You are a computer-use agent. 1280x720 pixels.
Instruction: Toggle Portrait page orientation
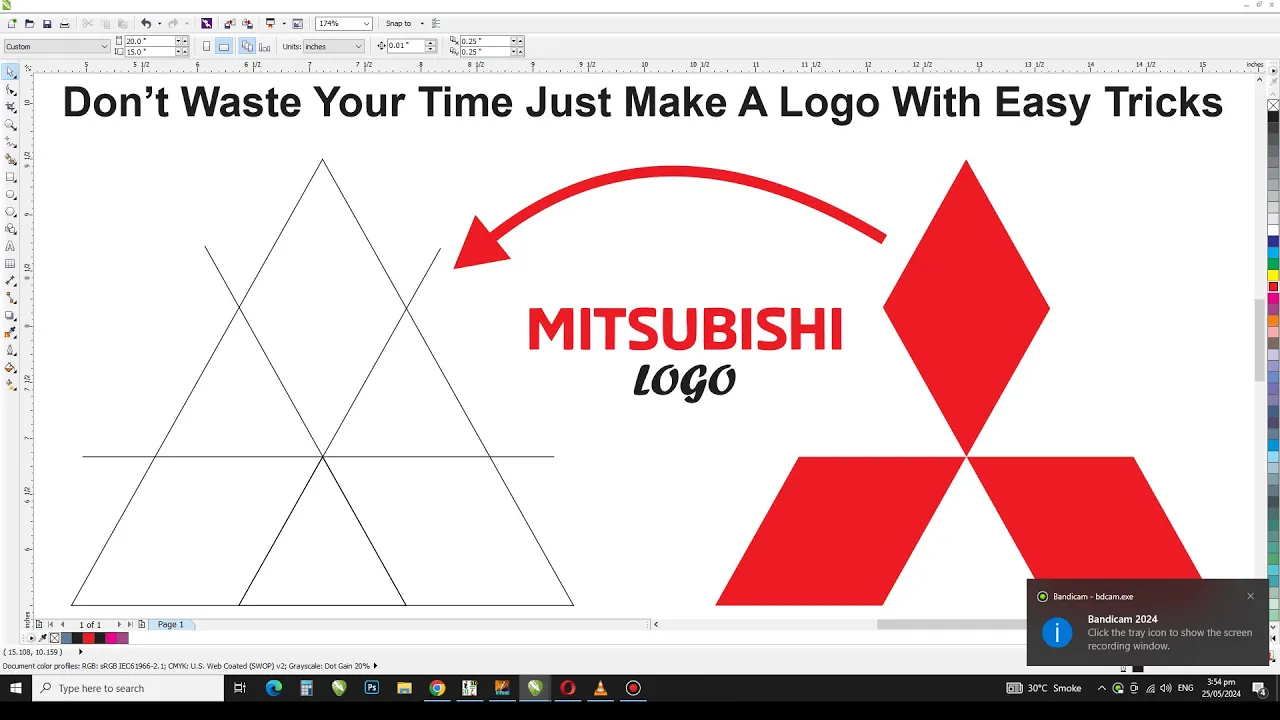[207, 46]
